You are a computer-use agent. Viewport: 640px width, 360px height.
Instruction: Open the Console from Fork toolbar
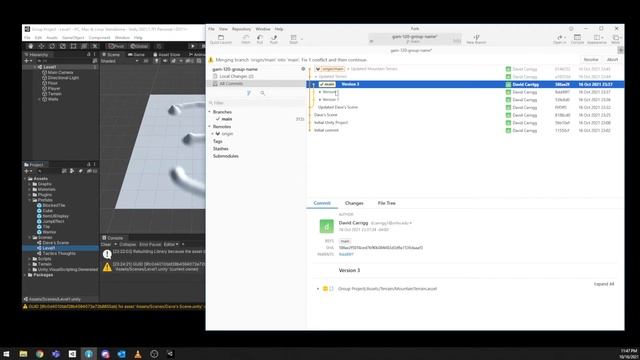[577, 39]
